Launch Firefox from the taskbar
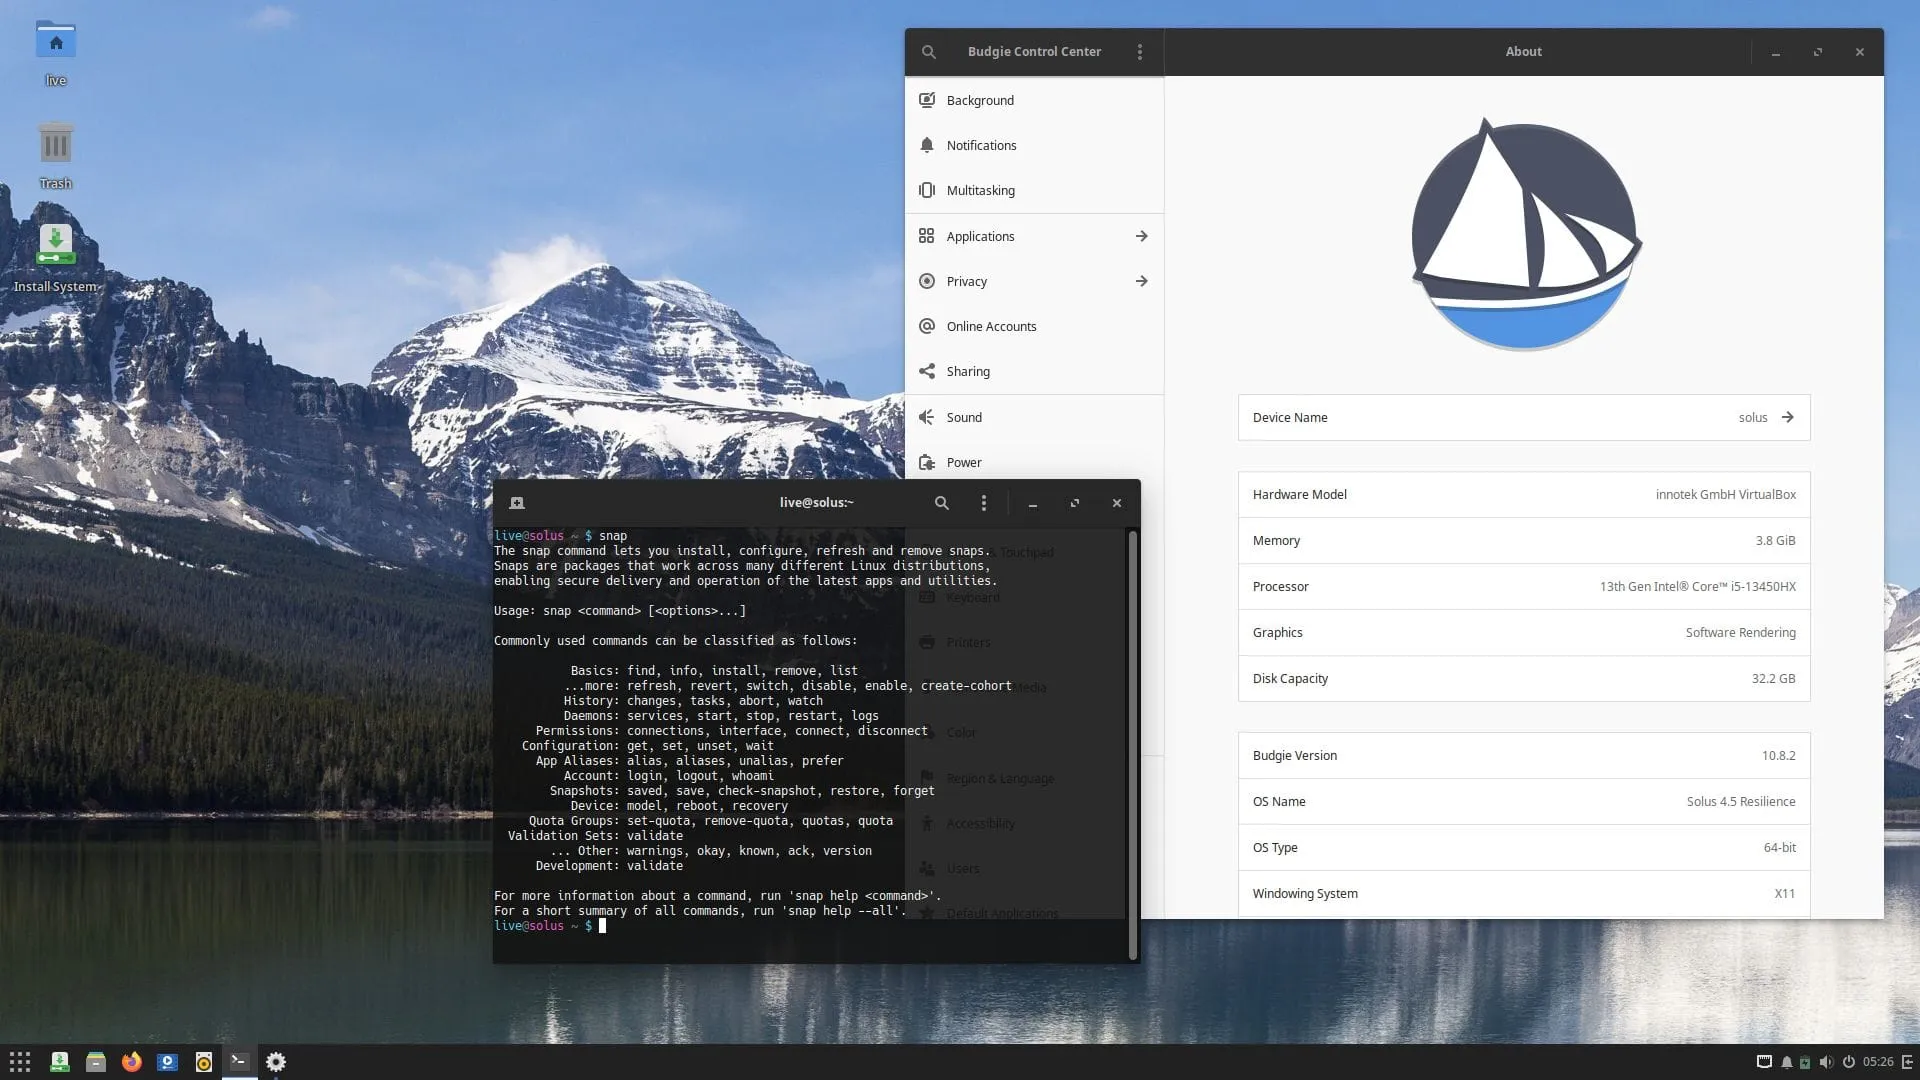Viewport: 1920px width, 1080px height. point(132,1062)
